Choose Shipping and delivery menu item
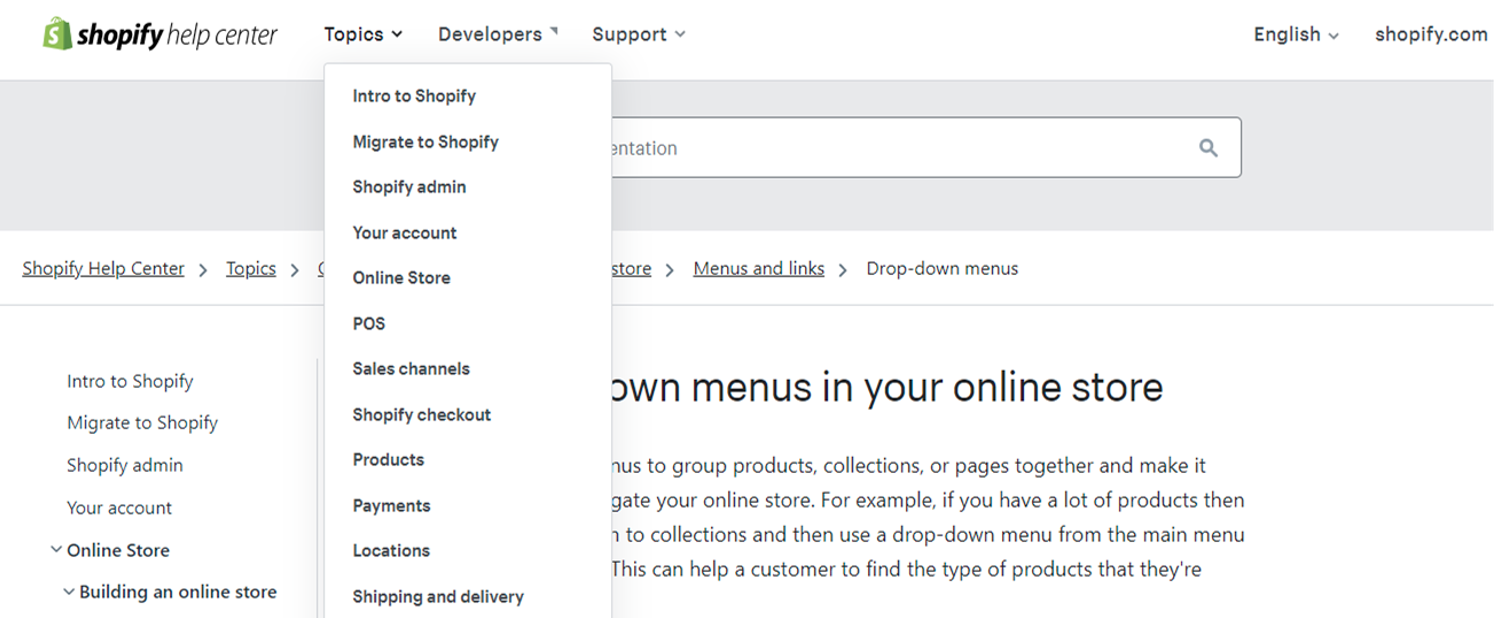This screenshot has width=1496, height=618. point(438,597)
